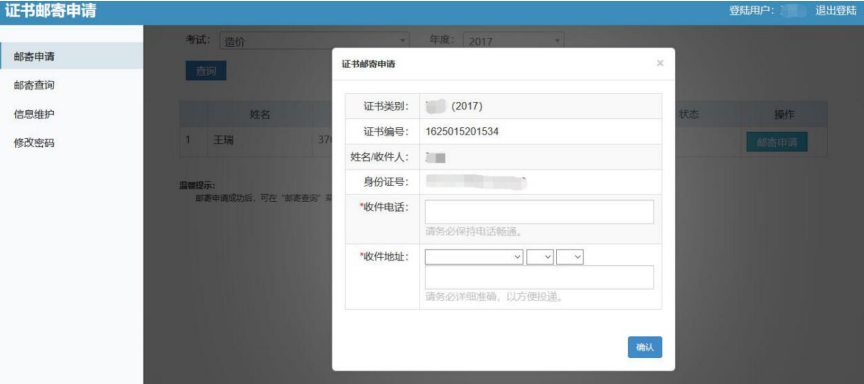Open the 考试 dropdown showing 造价
864x384 pixels.
click(315, 41)
